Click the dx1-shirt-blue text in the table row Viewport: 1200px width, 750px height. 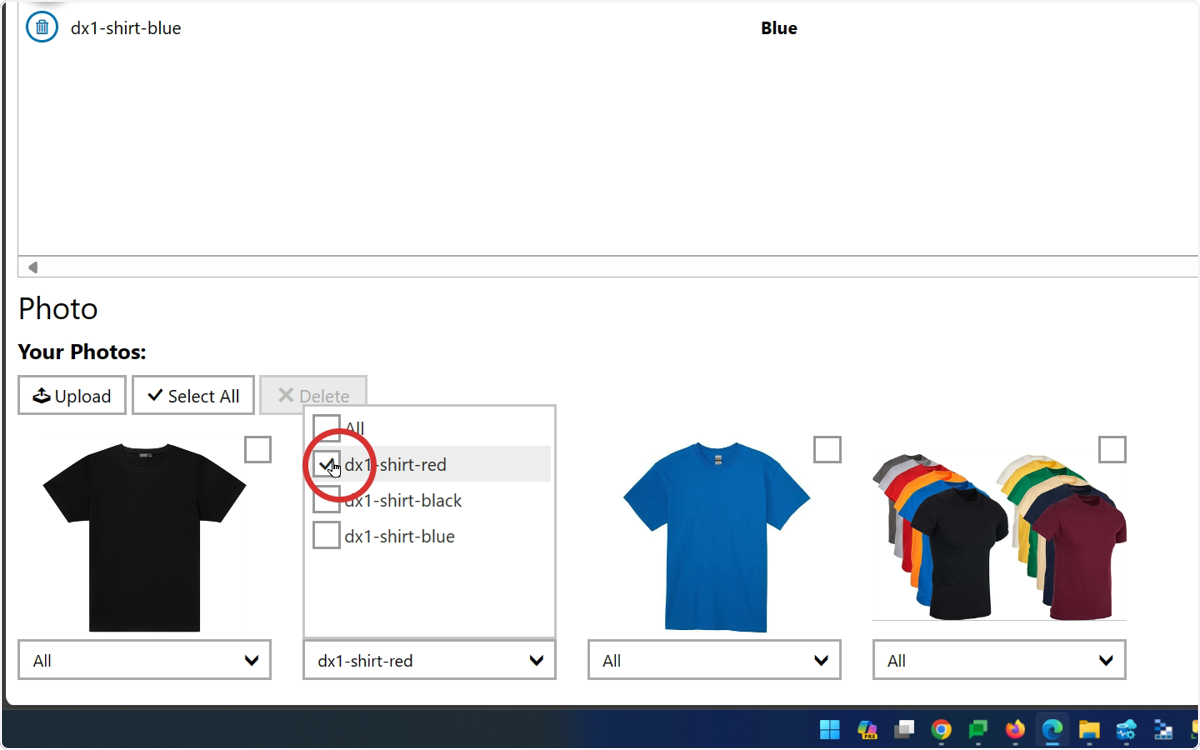(126, 28)
